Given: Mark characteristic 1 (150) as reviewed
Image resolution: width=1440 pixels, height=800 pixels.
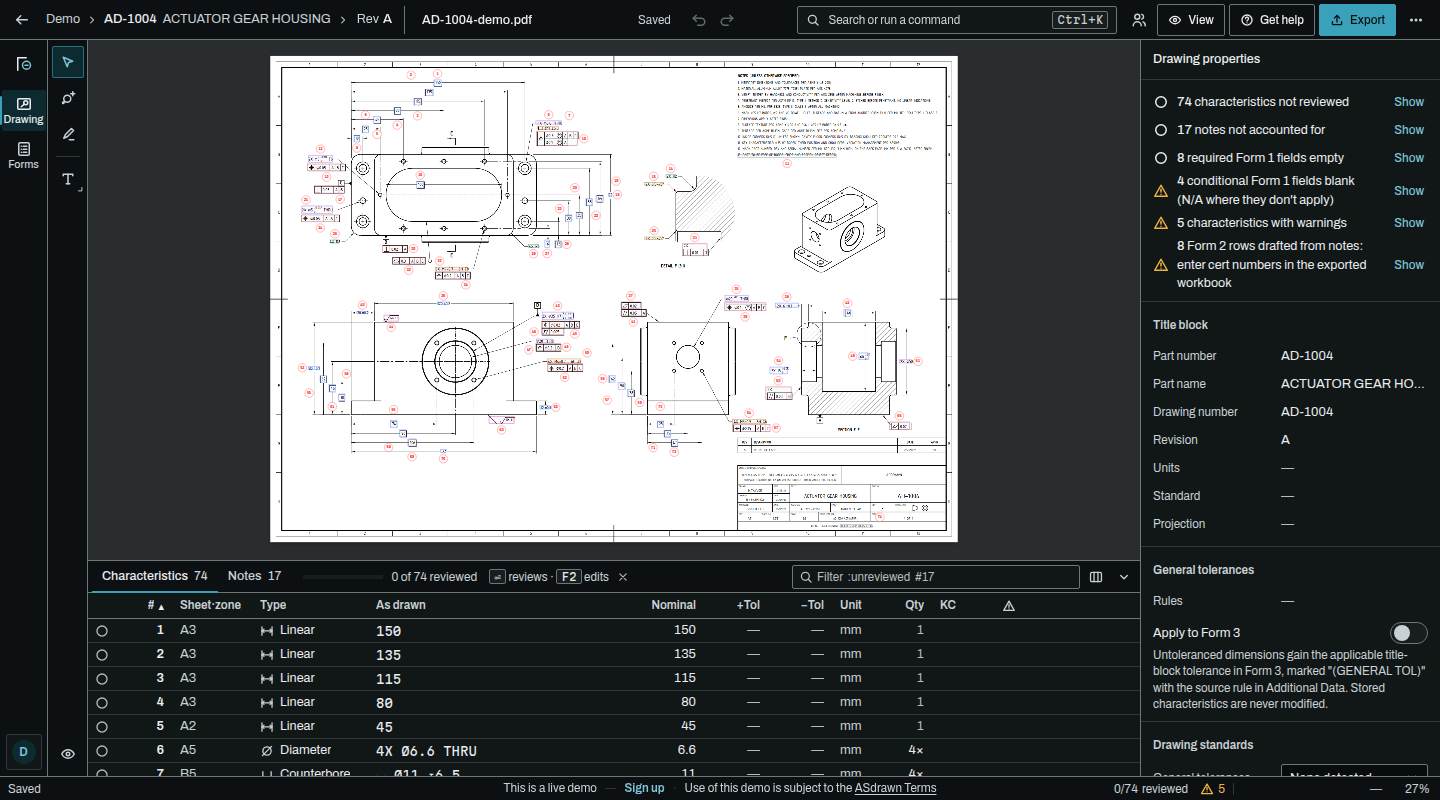Looking at the screenshot, I should click(x=102, y=630).
